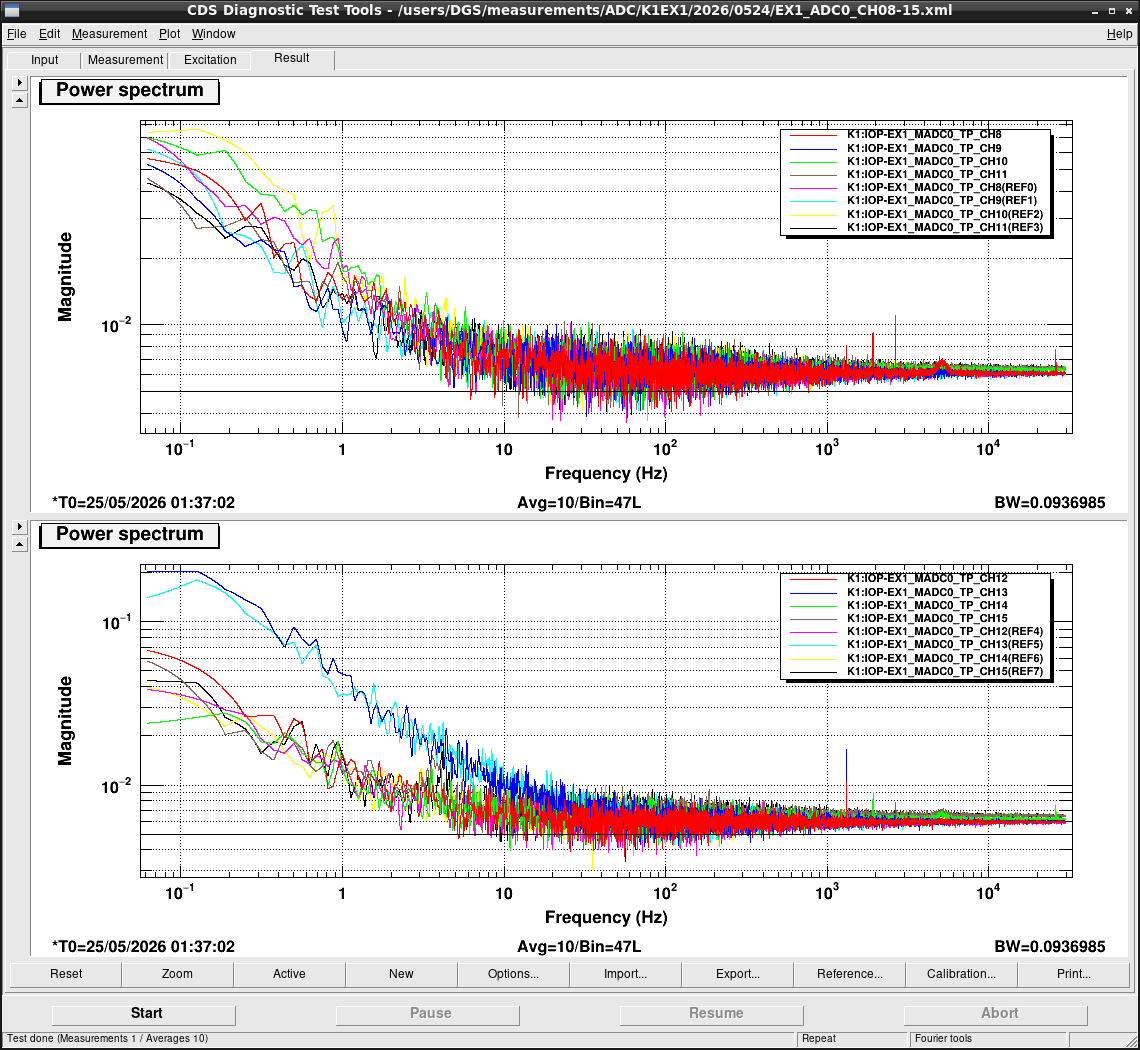Select the Measurement tab
1140x1050 pixels.
click(125, 60)
